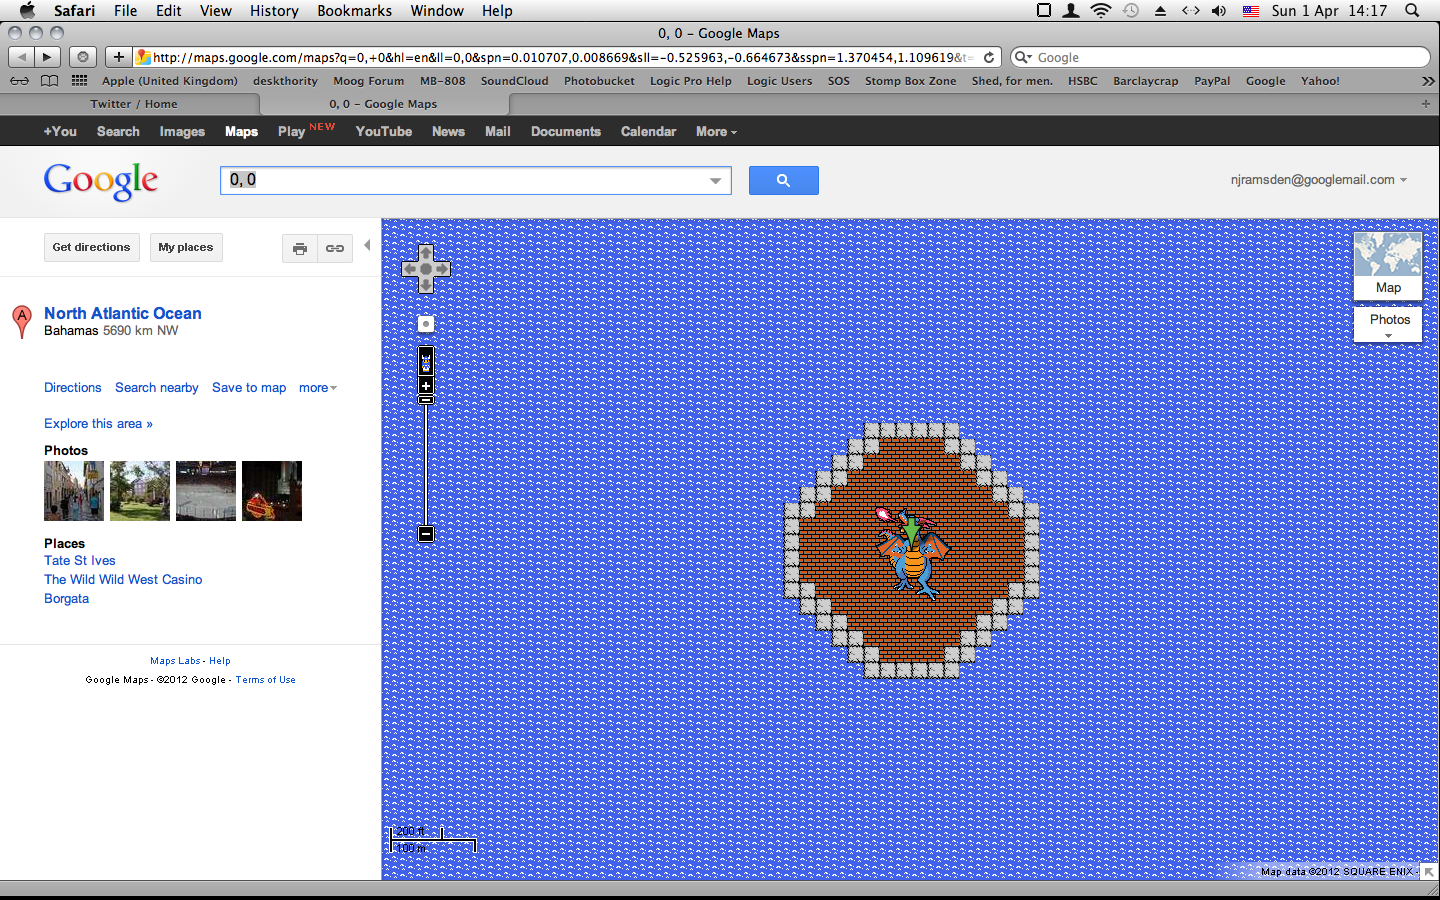Open the Bookmarks menu in menu bar
The width and height of the screenshot is (1440, 900).
354,11
